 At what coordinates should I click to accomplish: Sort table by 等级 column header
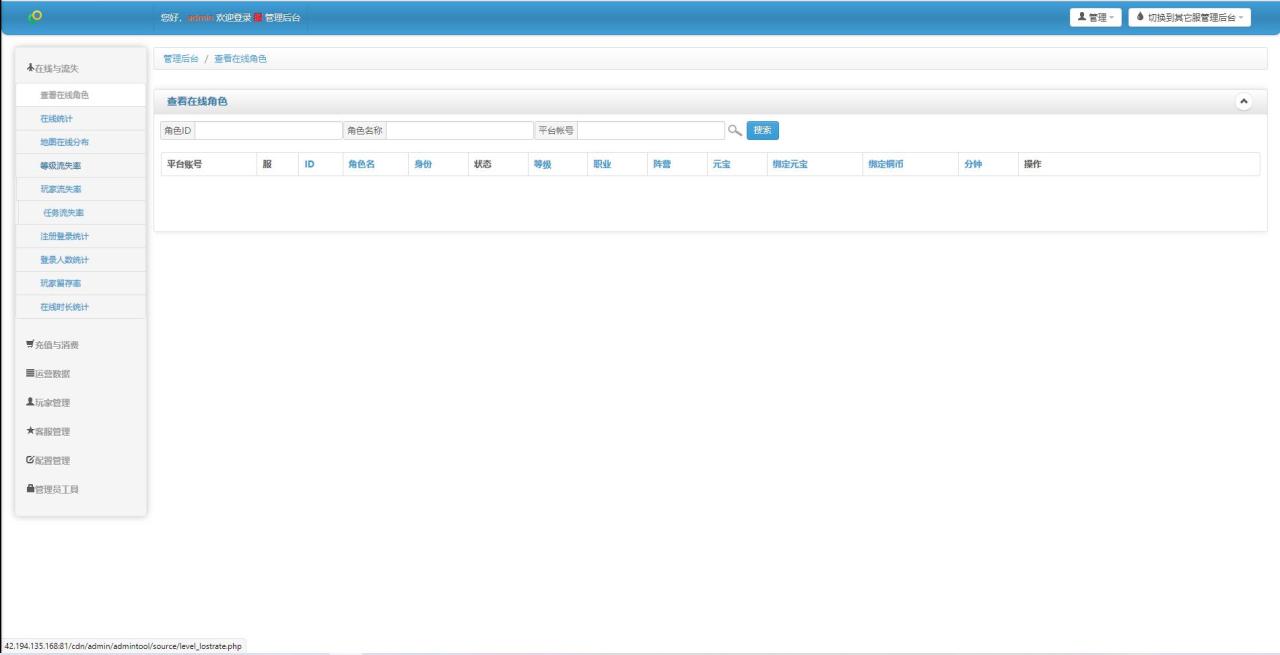tap(542, 164)
